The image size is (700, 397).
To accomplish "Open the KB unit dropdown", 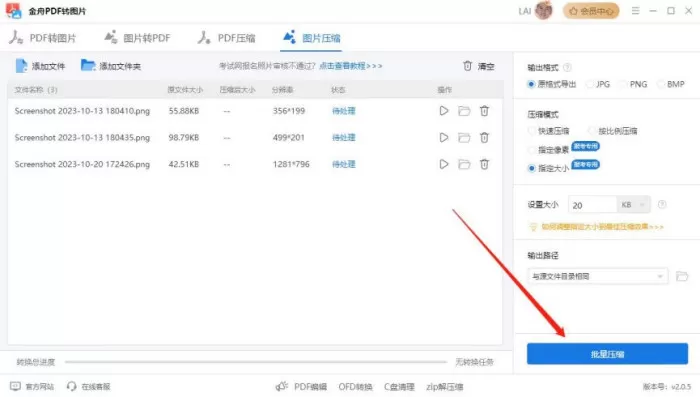I will pyautogui.click(x=633, y=205).
